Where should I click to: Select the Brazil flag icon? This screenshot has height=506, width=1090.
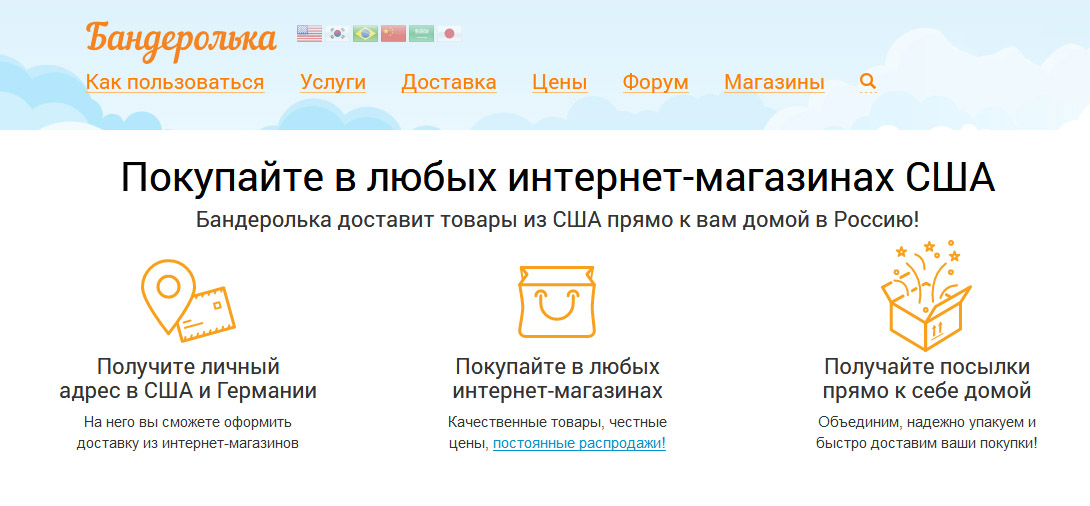point(365,33)
